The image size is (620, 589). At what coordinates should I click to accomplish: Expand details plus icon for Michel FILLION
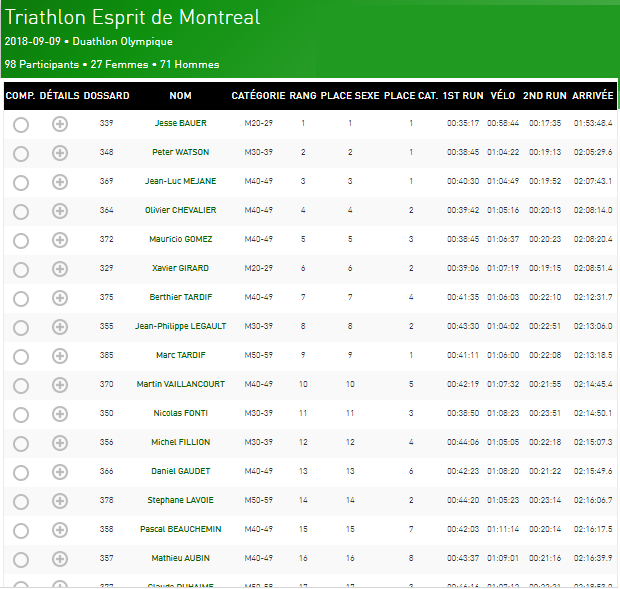[60, 443]
